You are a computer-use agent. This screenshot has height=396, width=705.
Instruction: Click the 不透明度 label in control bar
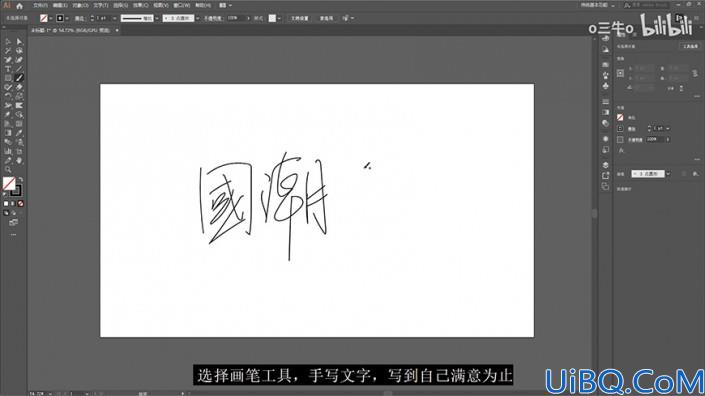pyautogui.click(x=212, y=18)
